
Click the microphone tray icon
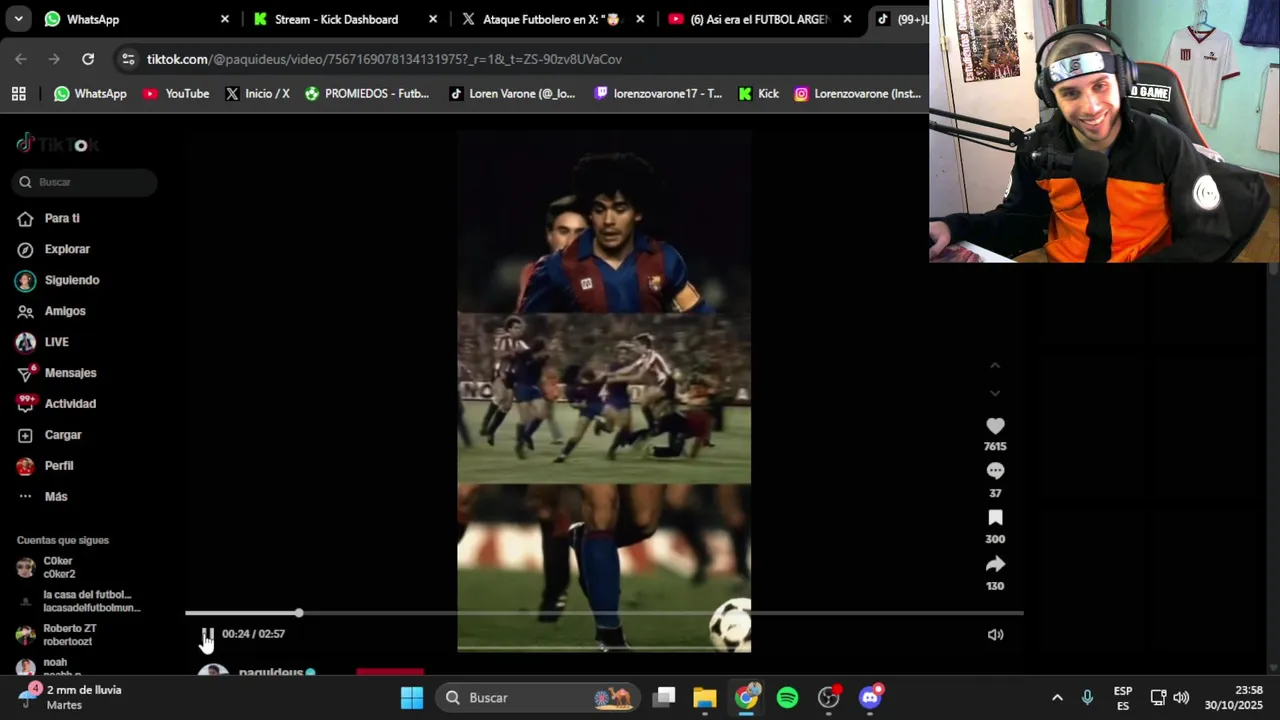tap(1087, 698)
